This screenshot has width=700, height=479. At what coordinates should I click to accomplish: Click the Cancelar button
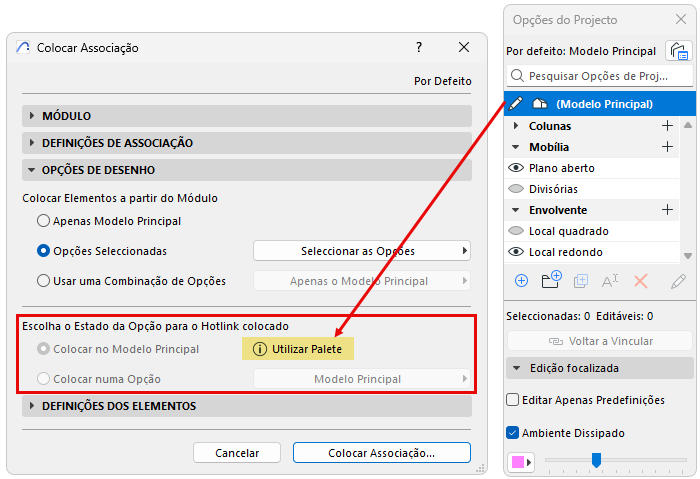tap(237, 453)
